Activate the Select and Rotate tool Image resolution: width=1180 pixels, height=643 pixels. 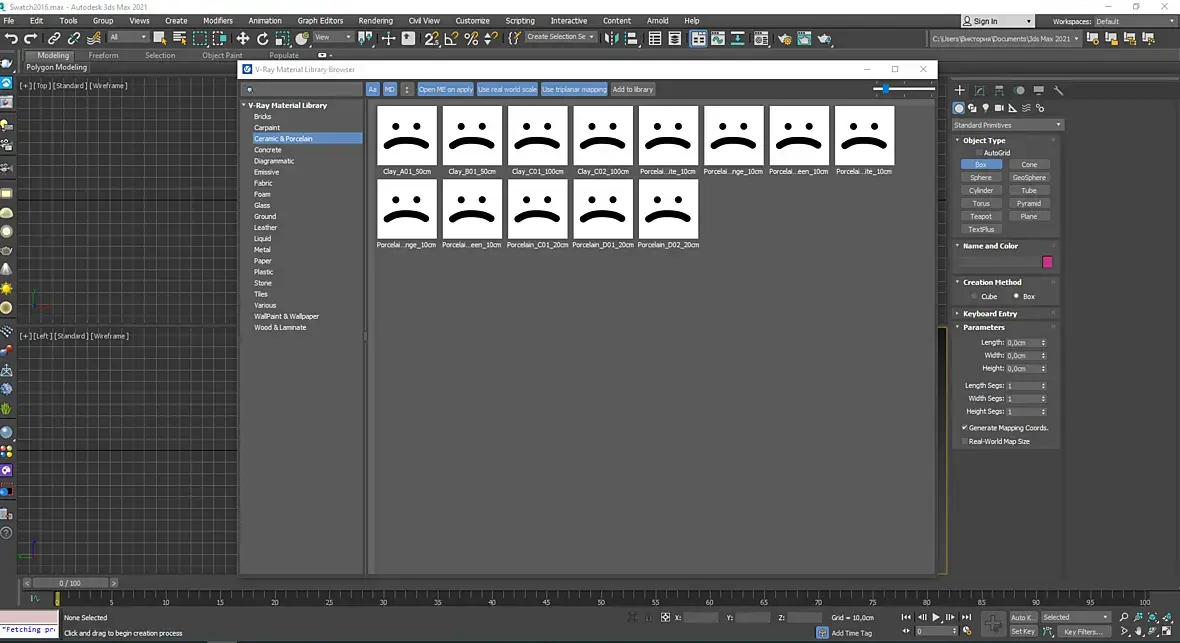pyautogui.click(x=262, y=38)
